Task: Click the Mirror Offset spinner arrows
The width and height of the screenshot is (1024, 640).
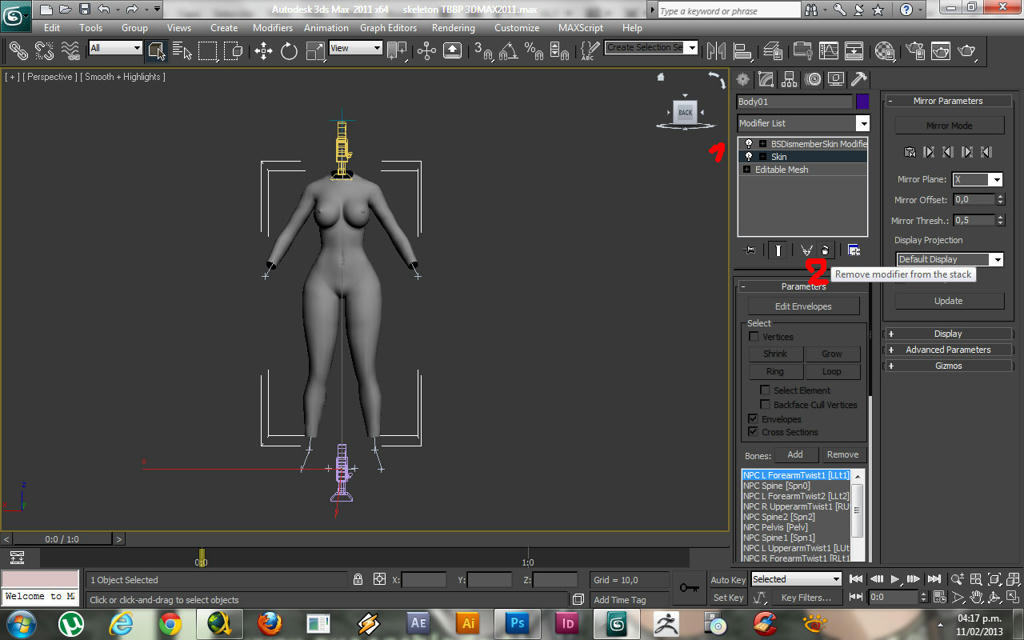Action: [1000, 199]
